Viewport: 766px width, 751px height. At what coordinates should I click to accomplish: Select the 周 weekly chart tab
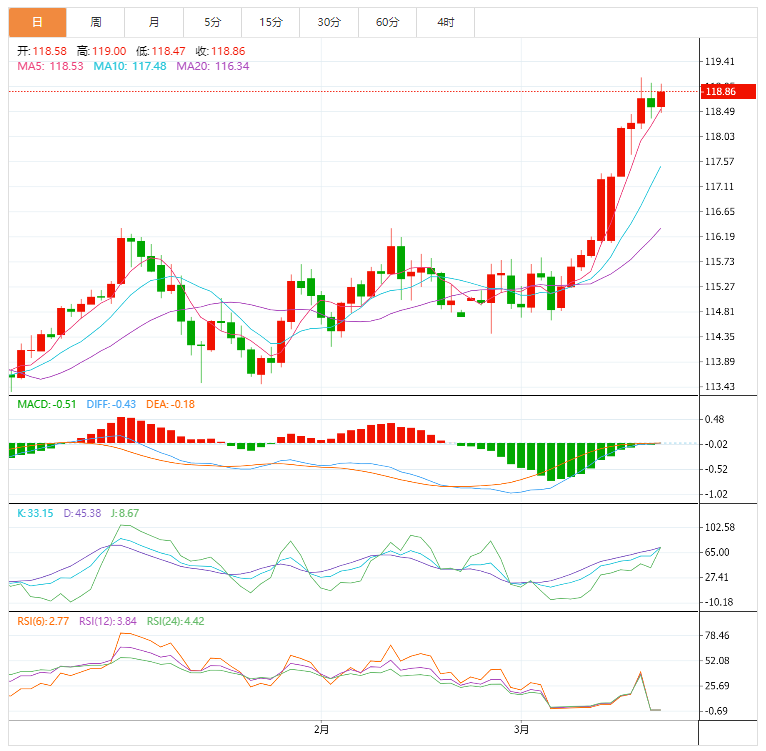point(95,21)
